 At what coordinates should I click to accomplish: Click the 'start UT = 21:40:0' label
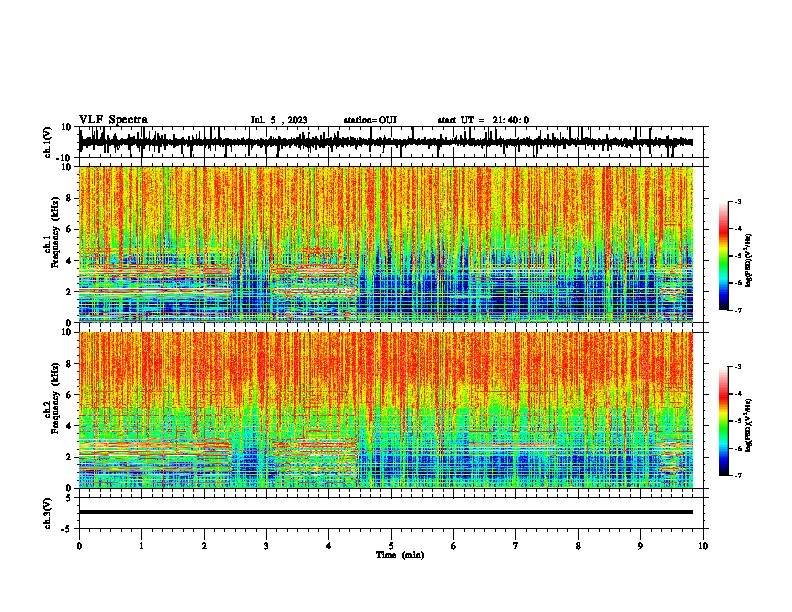483,120
